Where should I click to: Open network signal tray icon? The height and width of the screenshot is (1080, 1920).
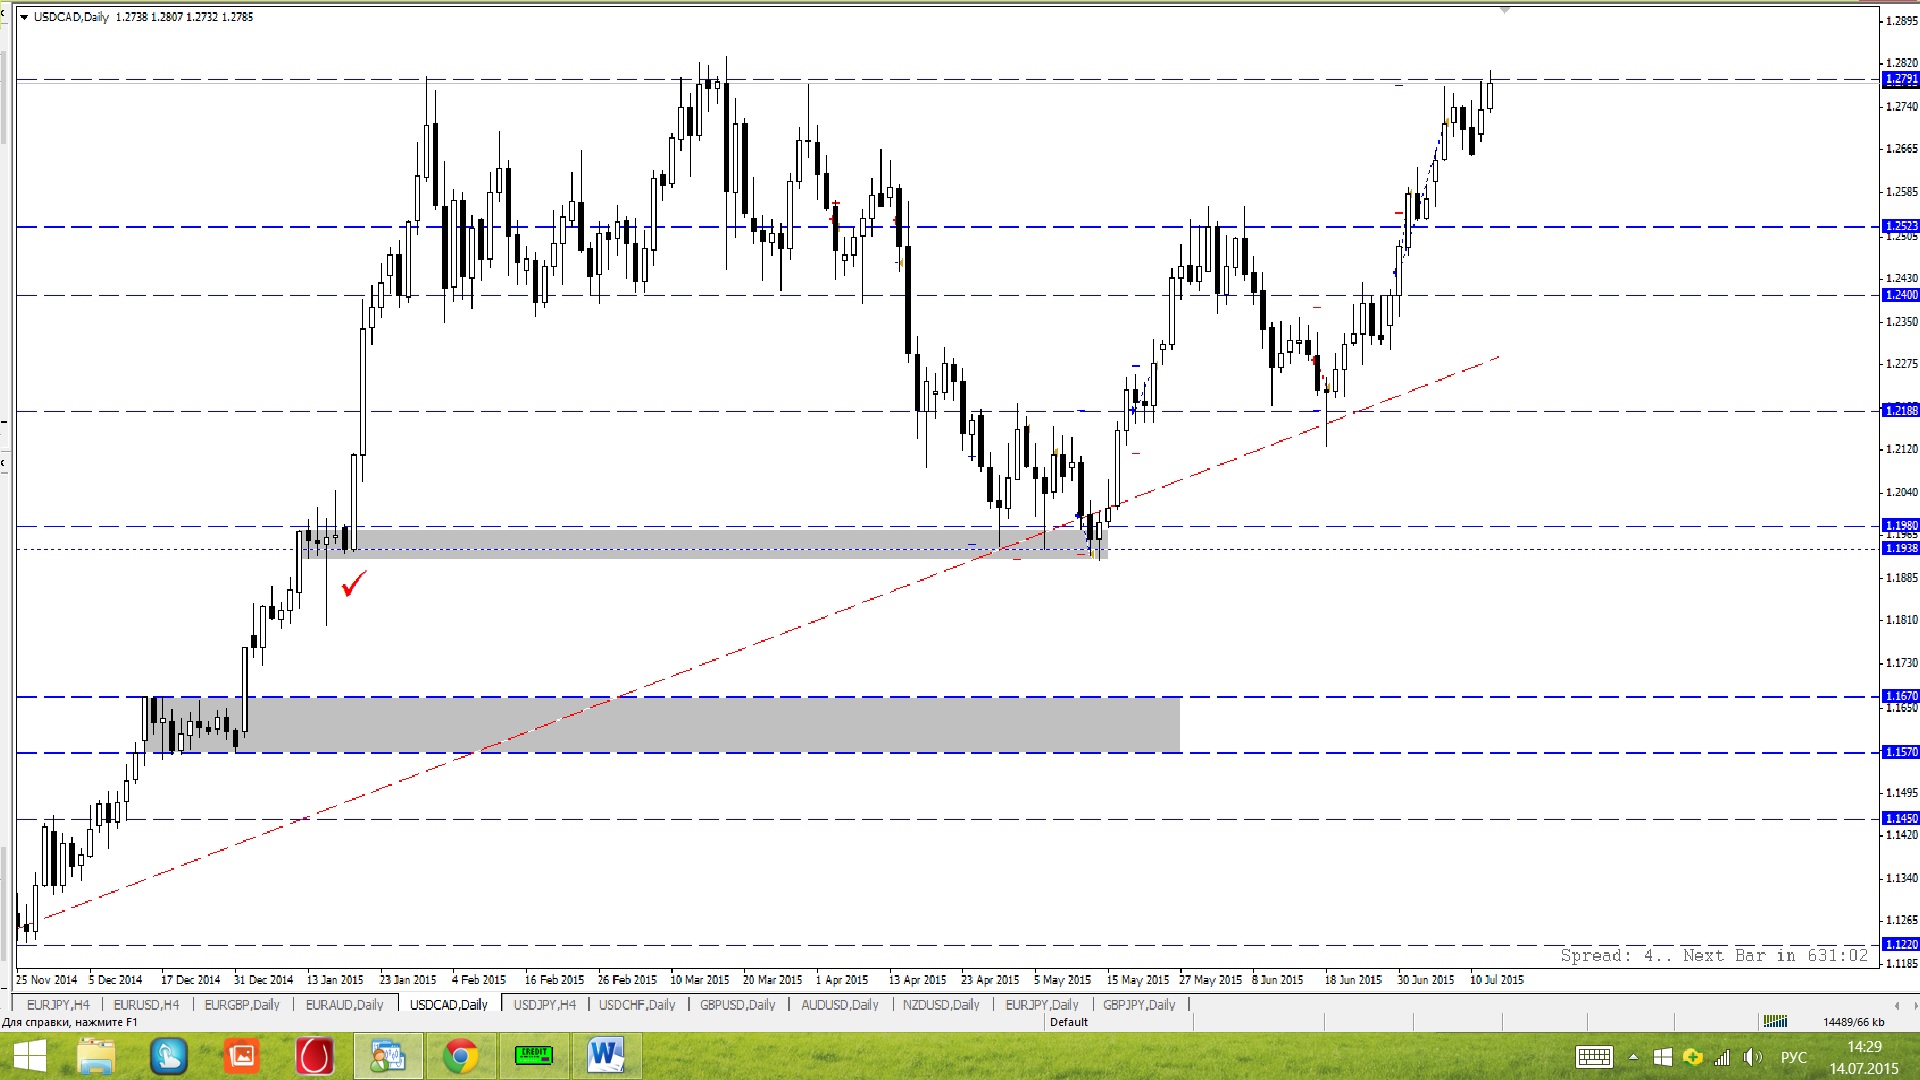click(1722, 1057)
